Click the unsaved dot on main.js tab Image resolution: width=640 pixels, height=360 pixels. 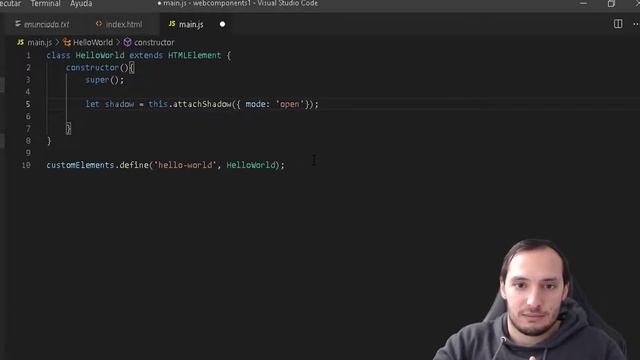click(x=222, y=24)
